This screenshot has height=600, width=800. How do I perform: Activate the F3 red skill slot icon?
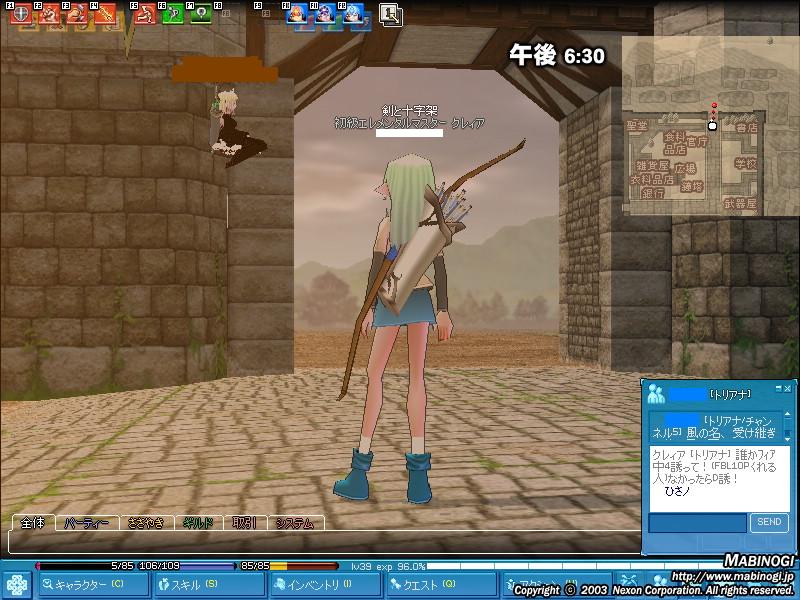pos(77,14)
